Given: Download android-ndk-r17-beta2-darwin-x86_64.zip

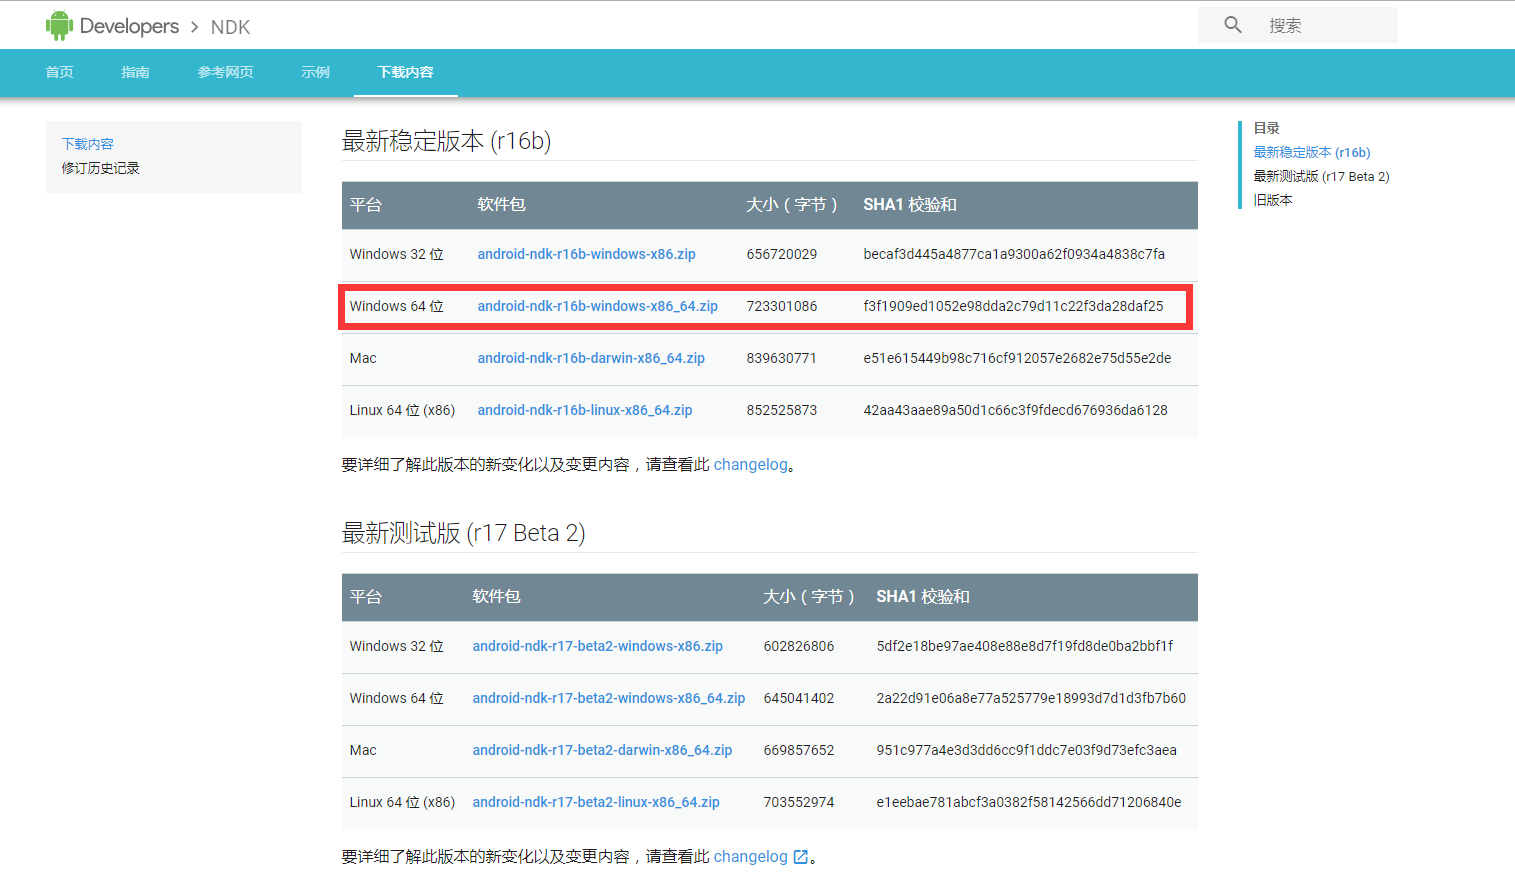Looking at the screenshot, I should click(603, 750).
